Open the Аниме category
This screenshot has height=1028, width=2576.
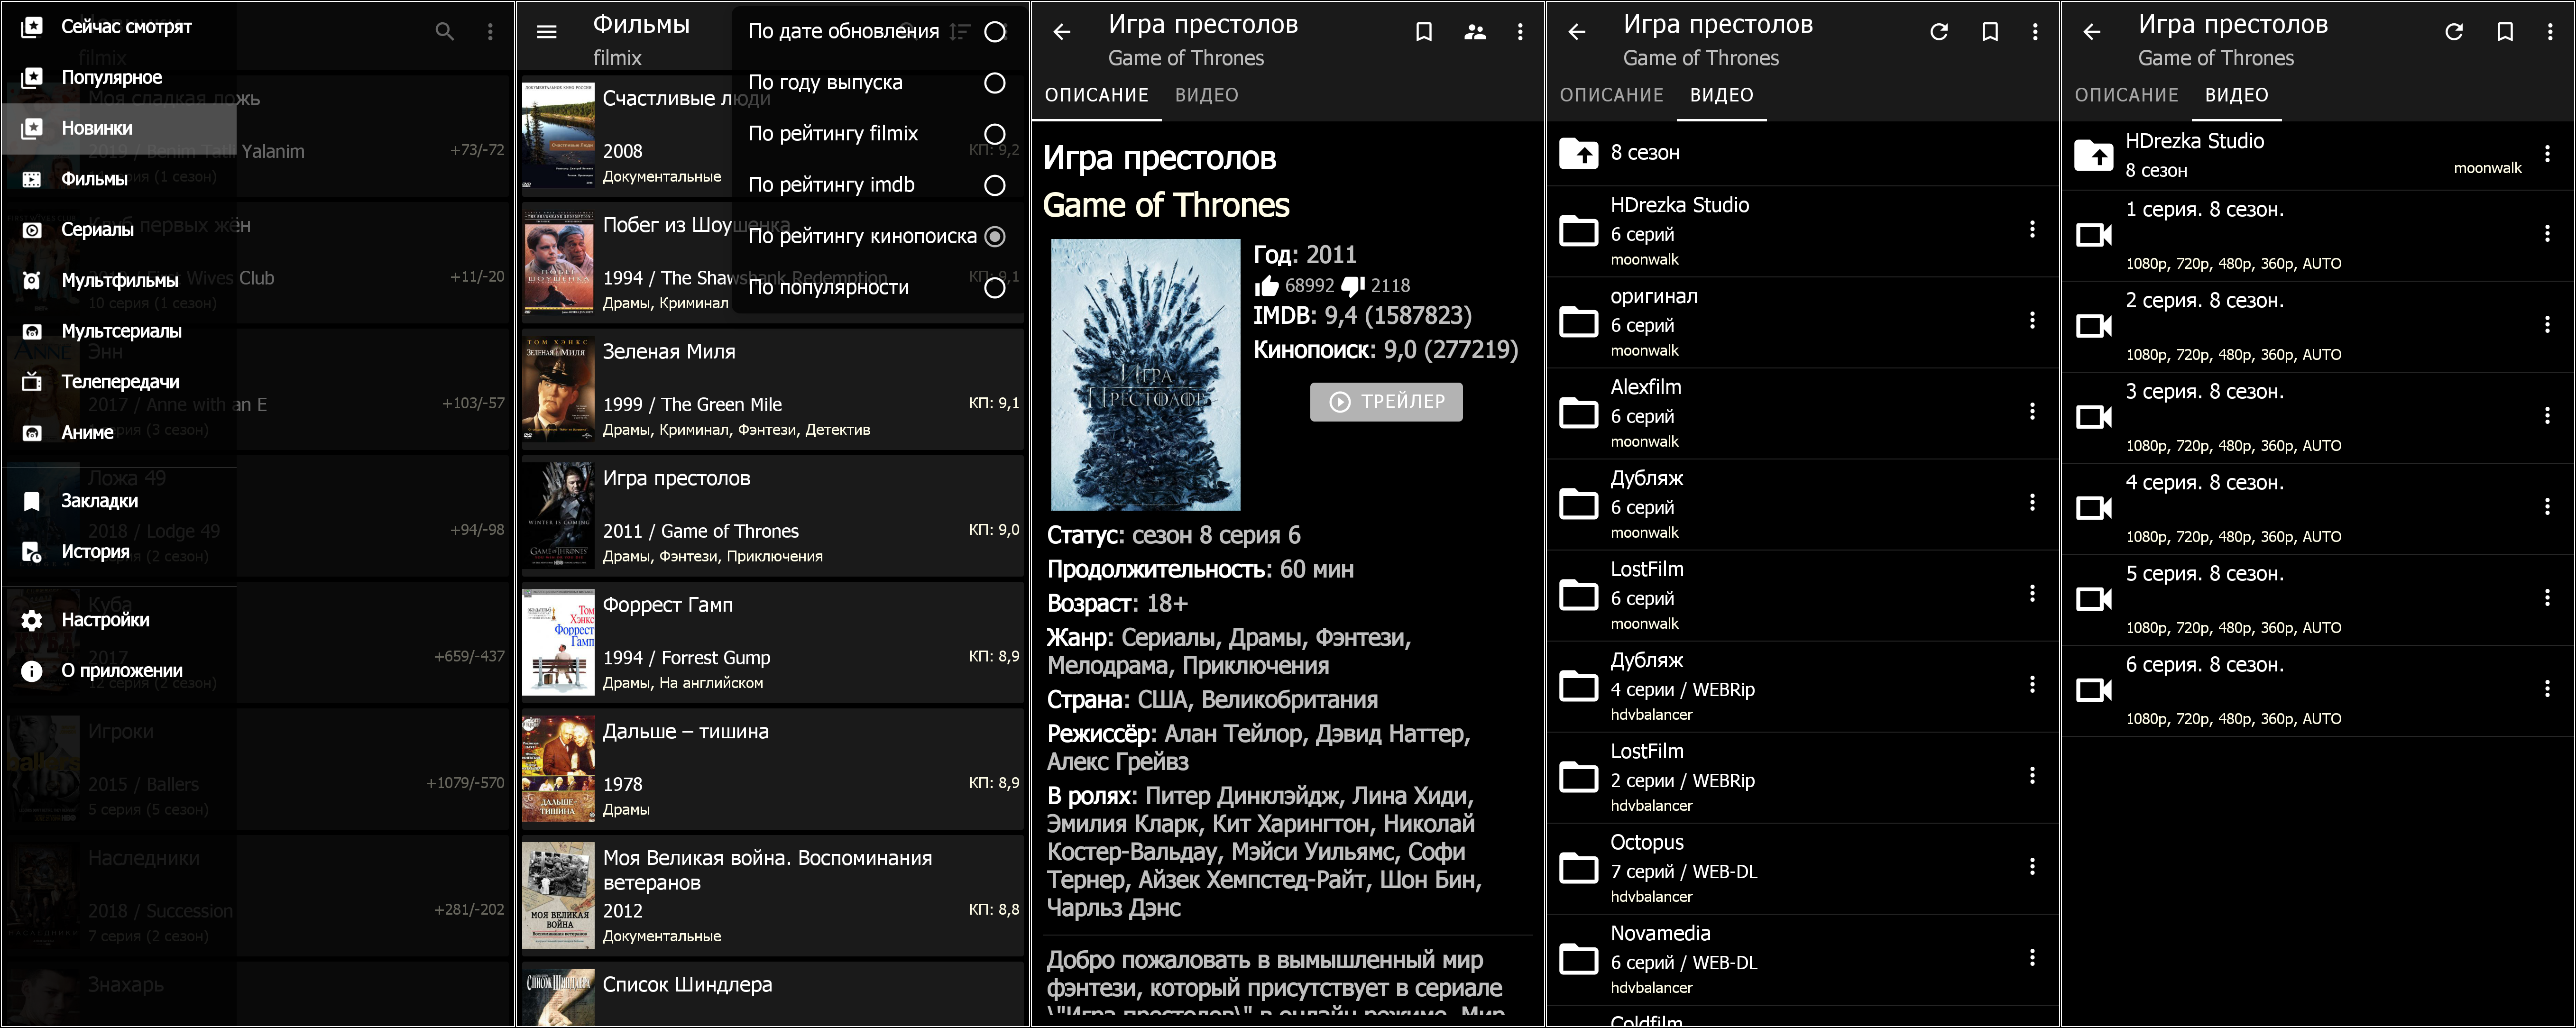(x=118, y=433)
